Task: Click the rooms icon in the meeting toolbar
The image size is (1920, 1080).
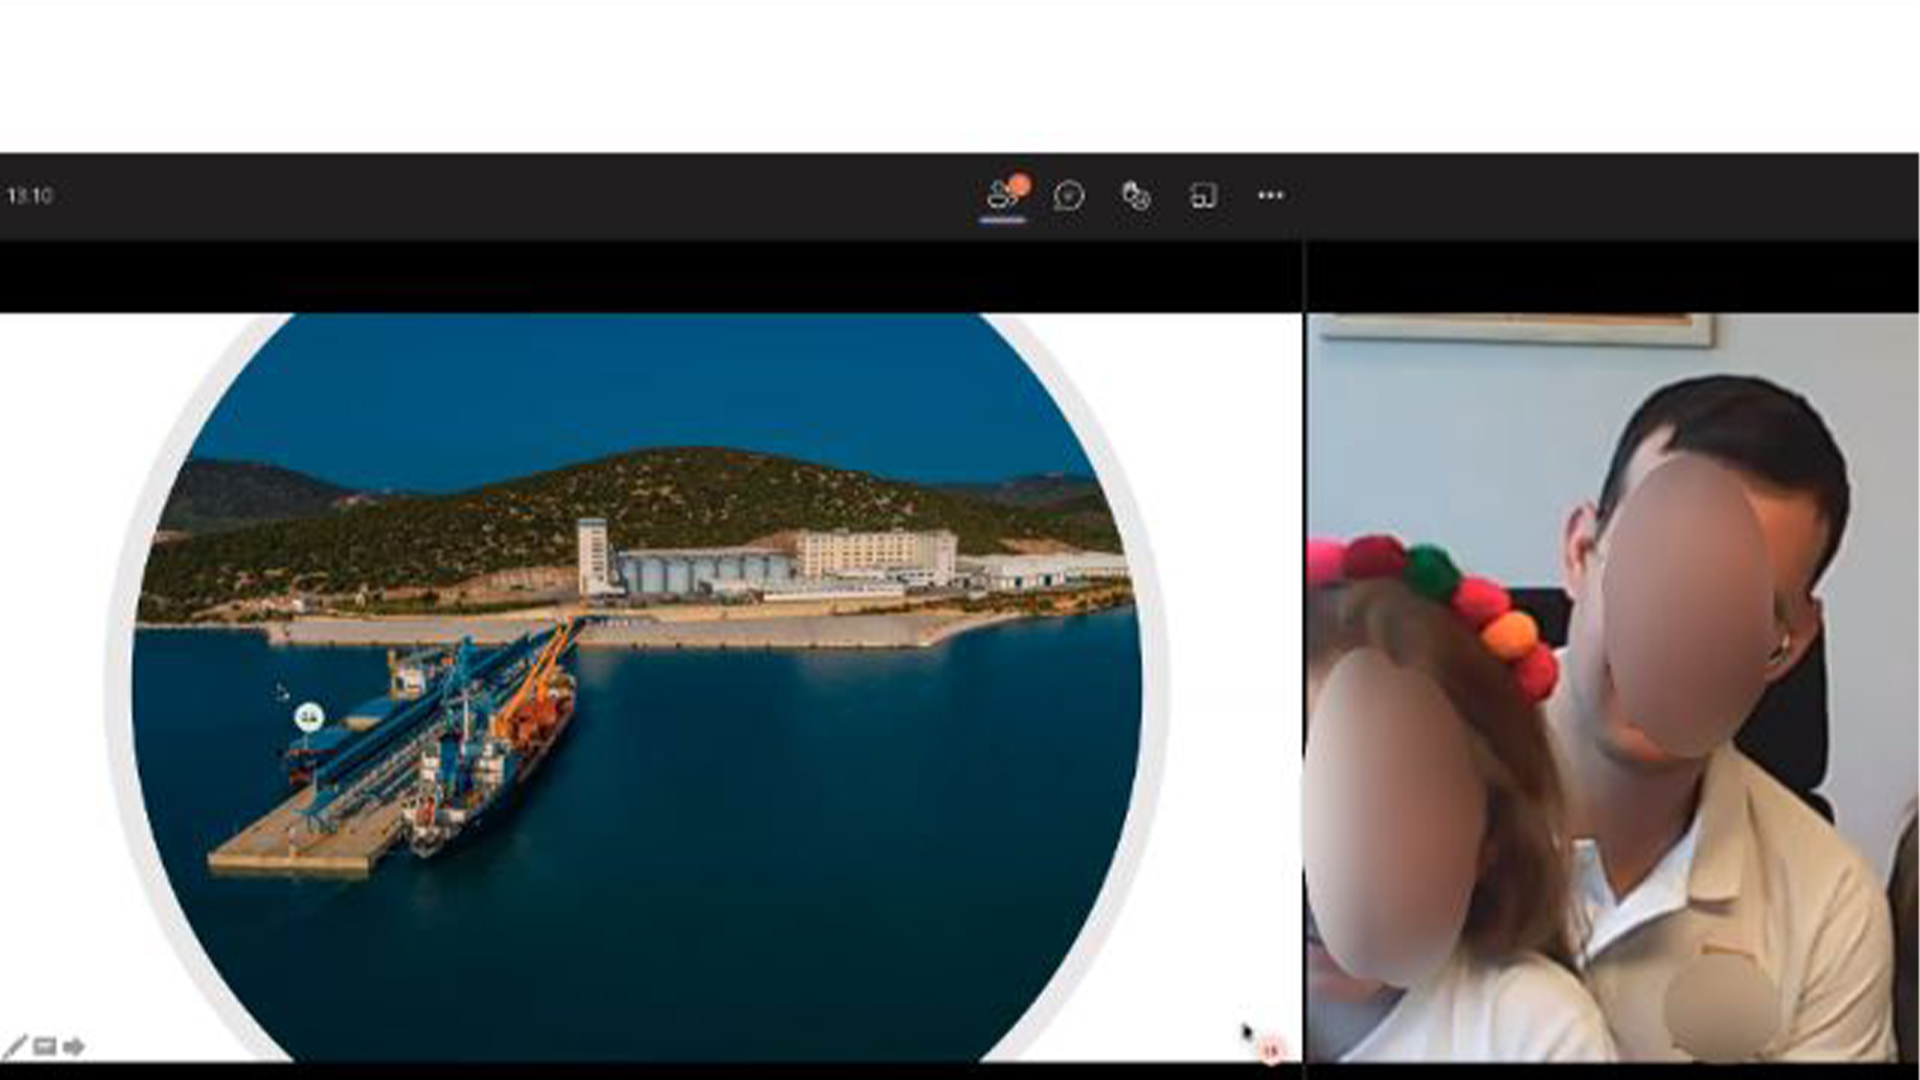Action: [1203, 196]
